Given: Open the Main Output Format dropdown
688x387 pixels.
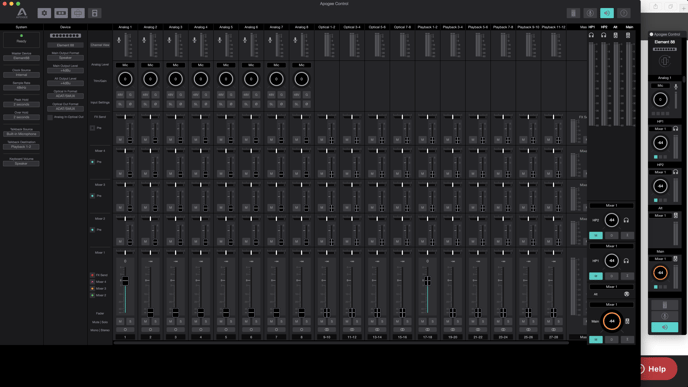Looking at the screenshot, I should pos(65,58).
